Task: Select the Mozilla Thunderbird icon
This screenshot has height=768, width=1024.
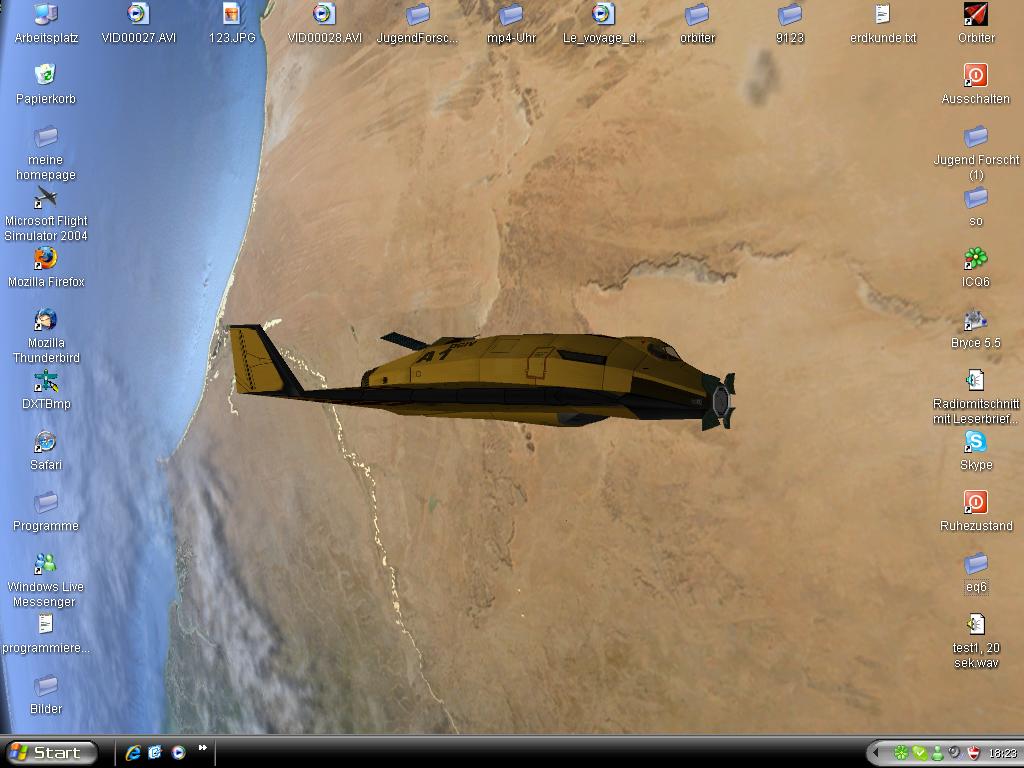Action: 46,320
